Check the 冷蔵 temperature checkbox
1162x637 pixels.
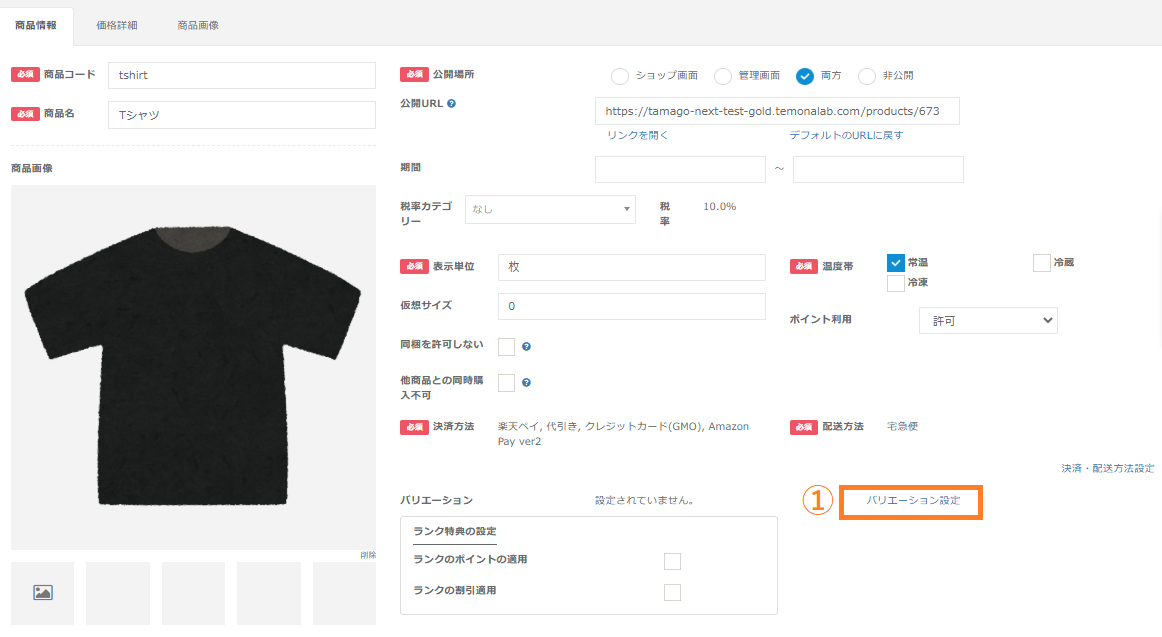point(1041,263)
